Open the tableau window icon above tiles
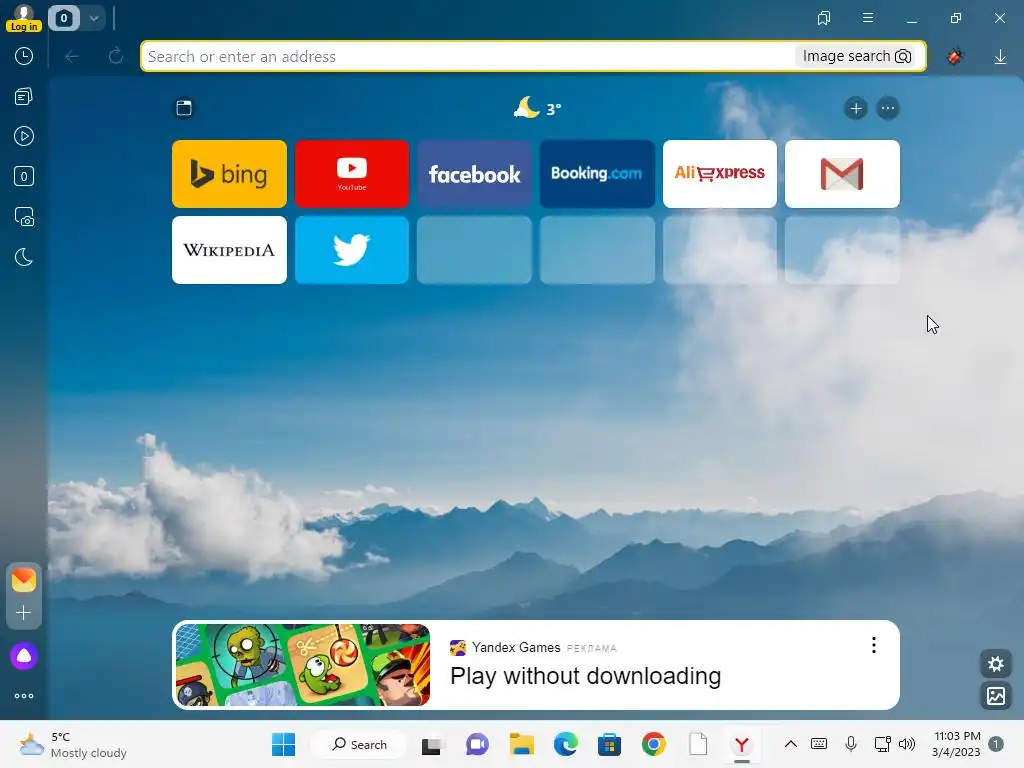This screenshot has height=768, width=1024. pyautogui.click(x=184, y=108)
